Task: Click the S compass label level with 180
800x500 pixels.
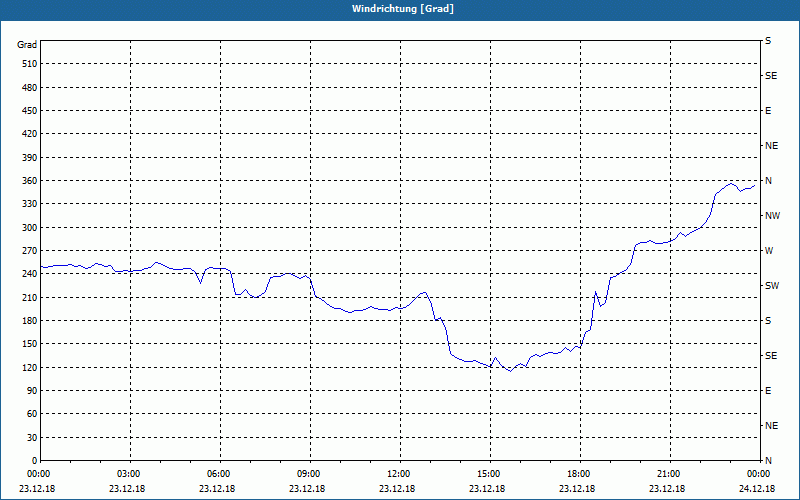Action: coord(768,320)
